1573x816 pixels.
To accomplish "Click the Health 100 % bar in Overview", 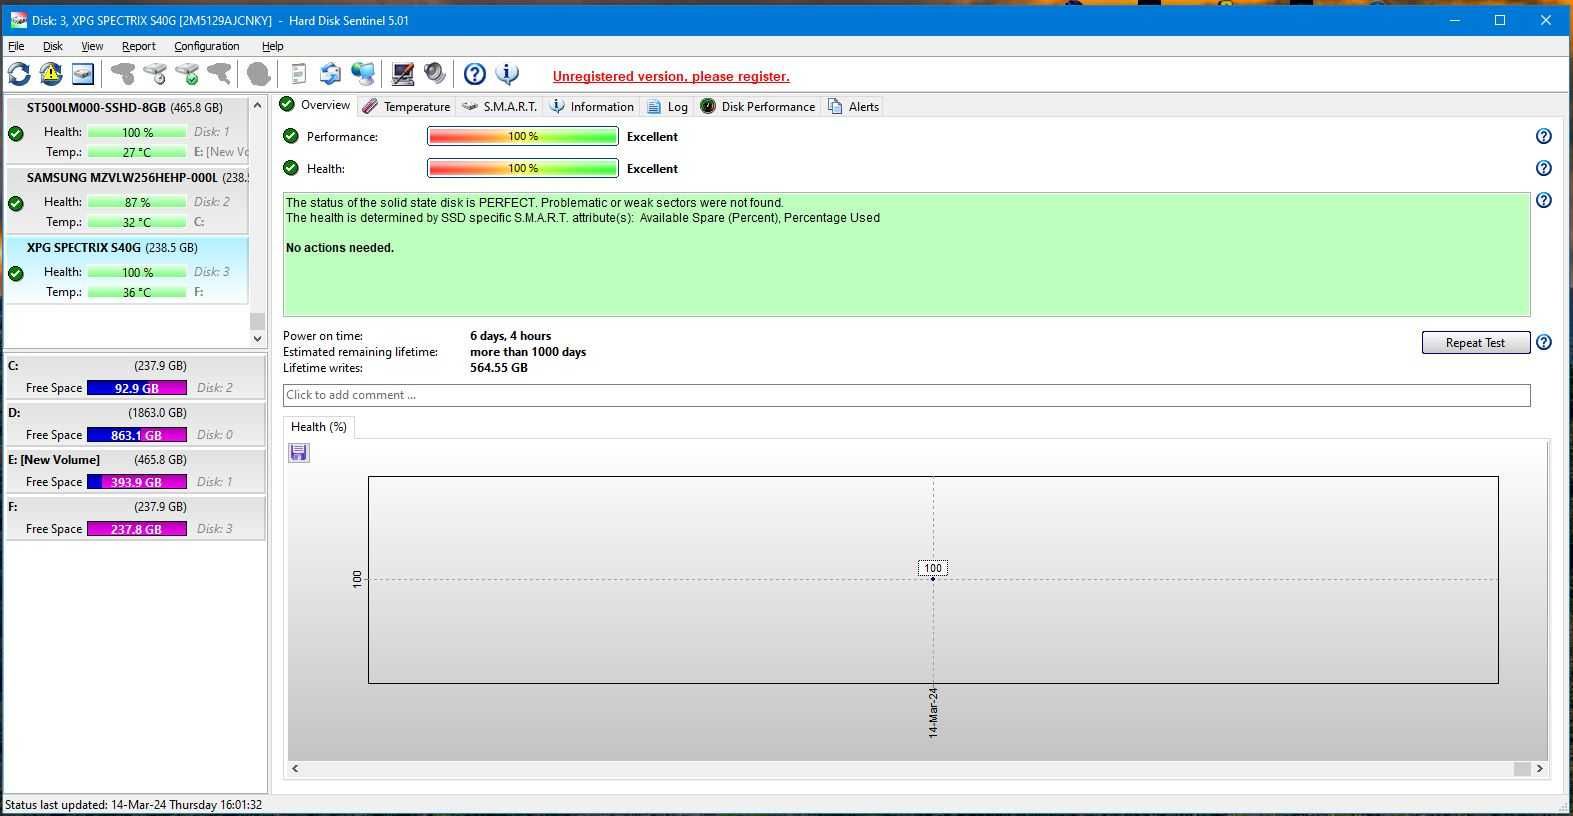I will [523, 168].
